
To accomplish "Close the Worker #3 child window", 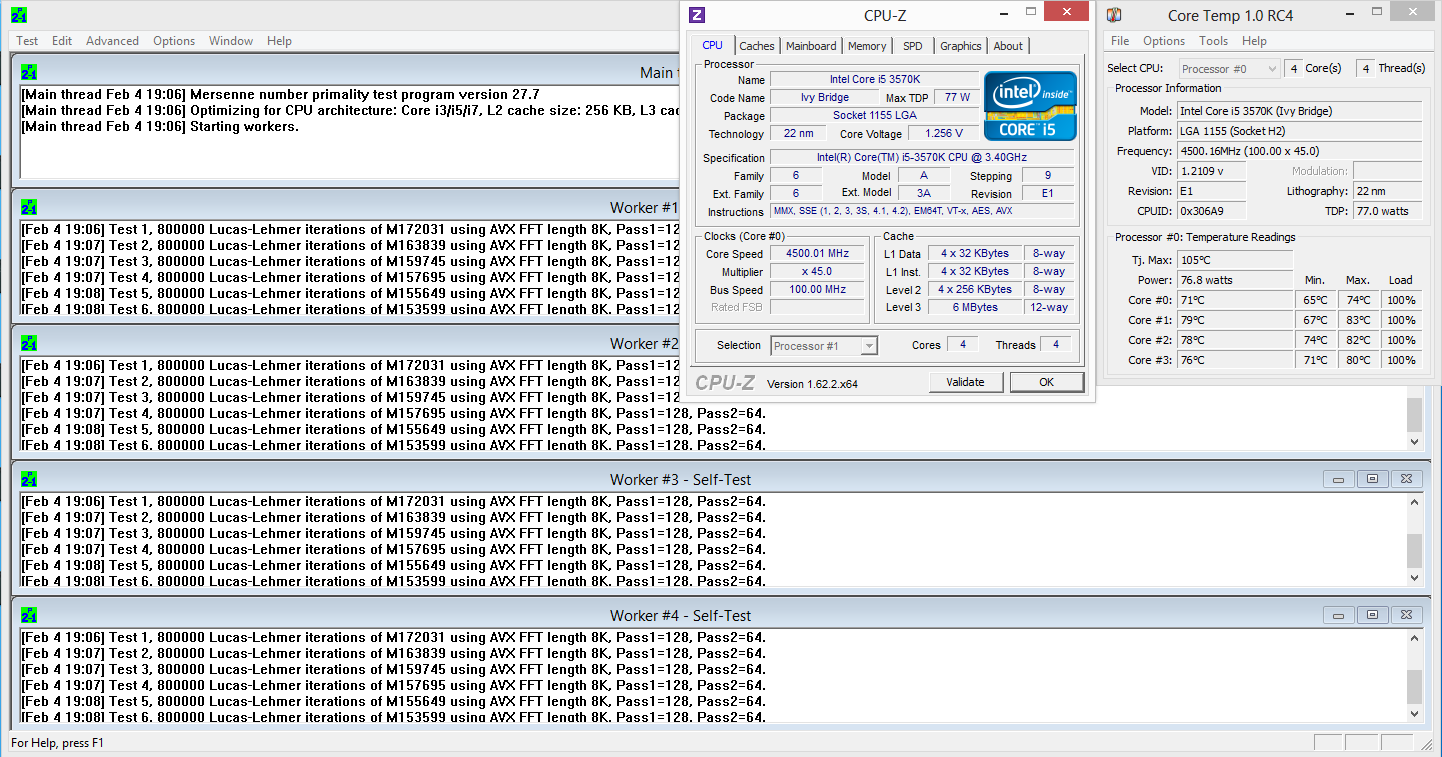I will tap(1406, 479).
